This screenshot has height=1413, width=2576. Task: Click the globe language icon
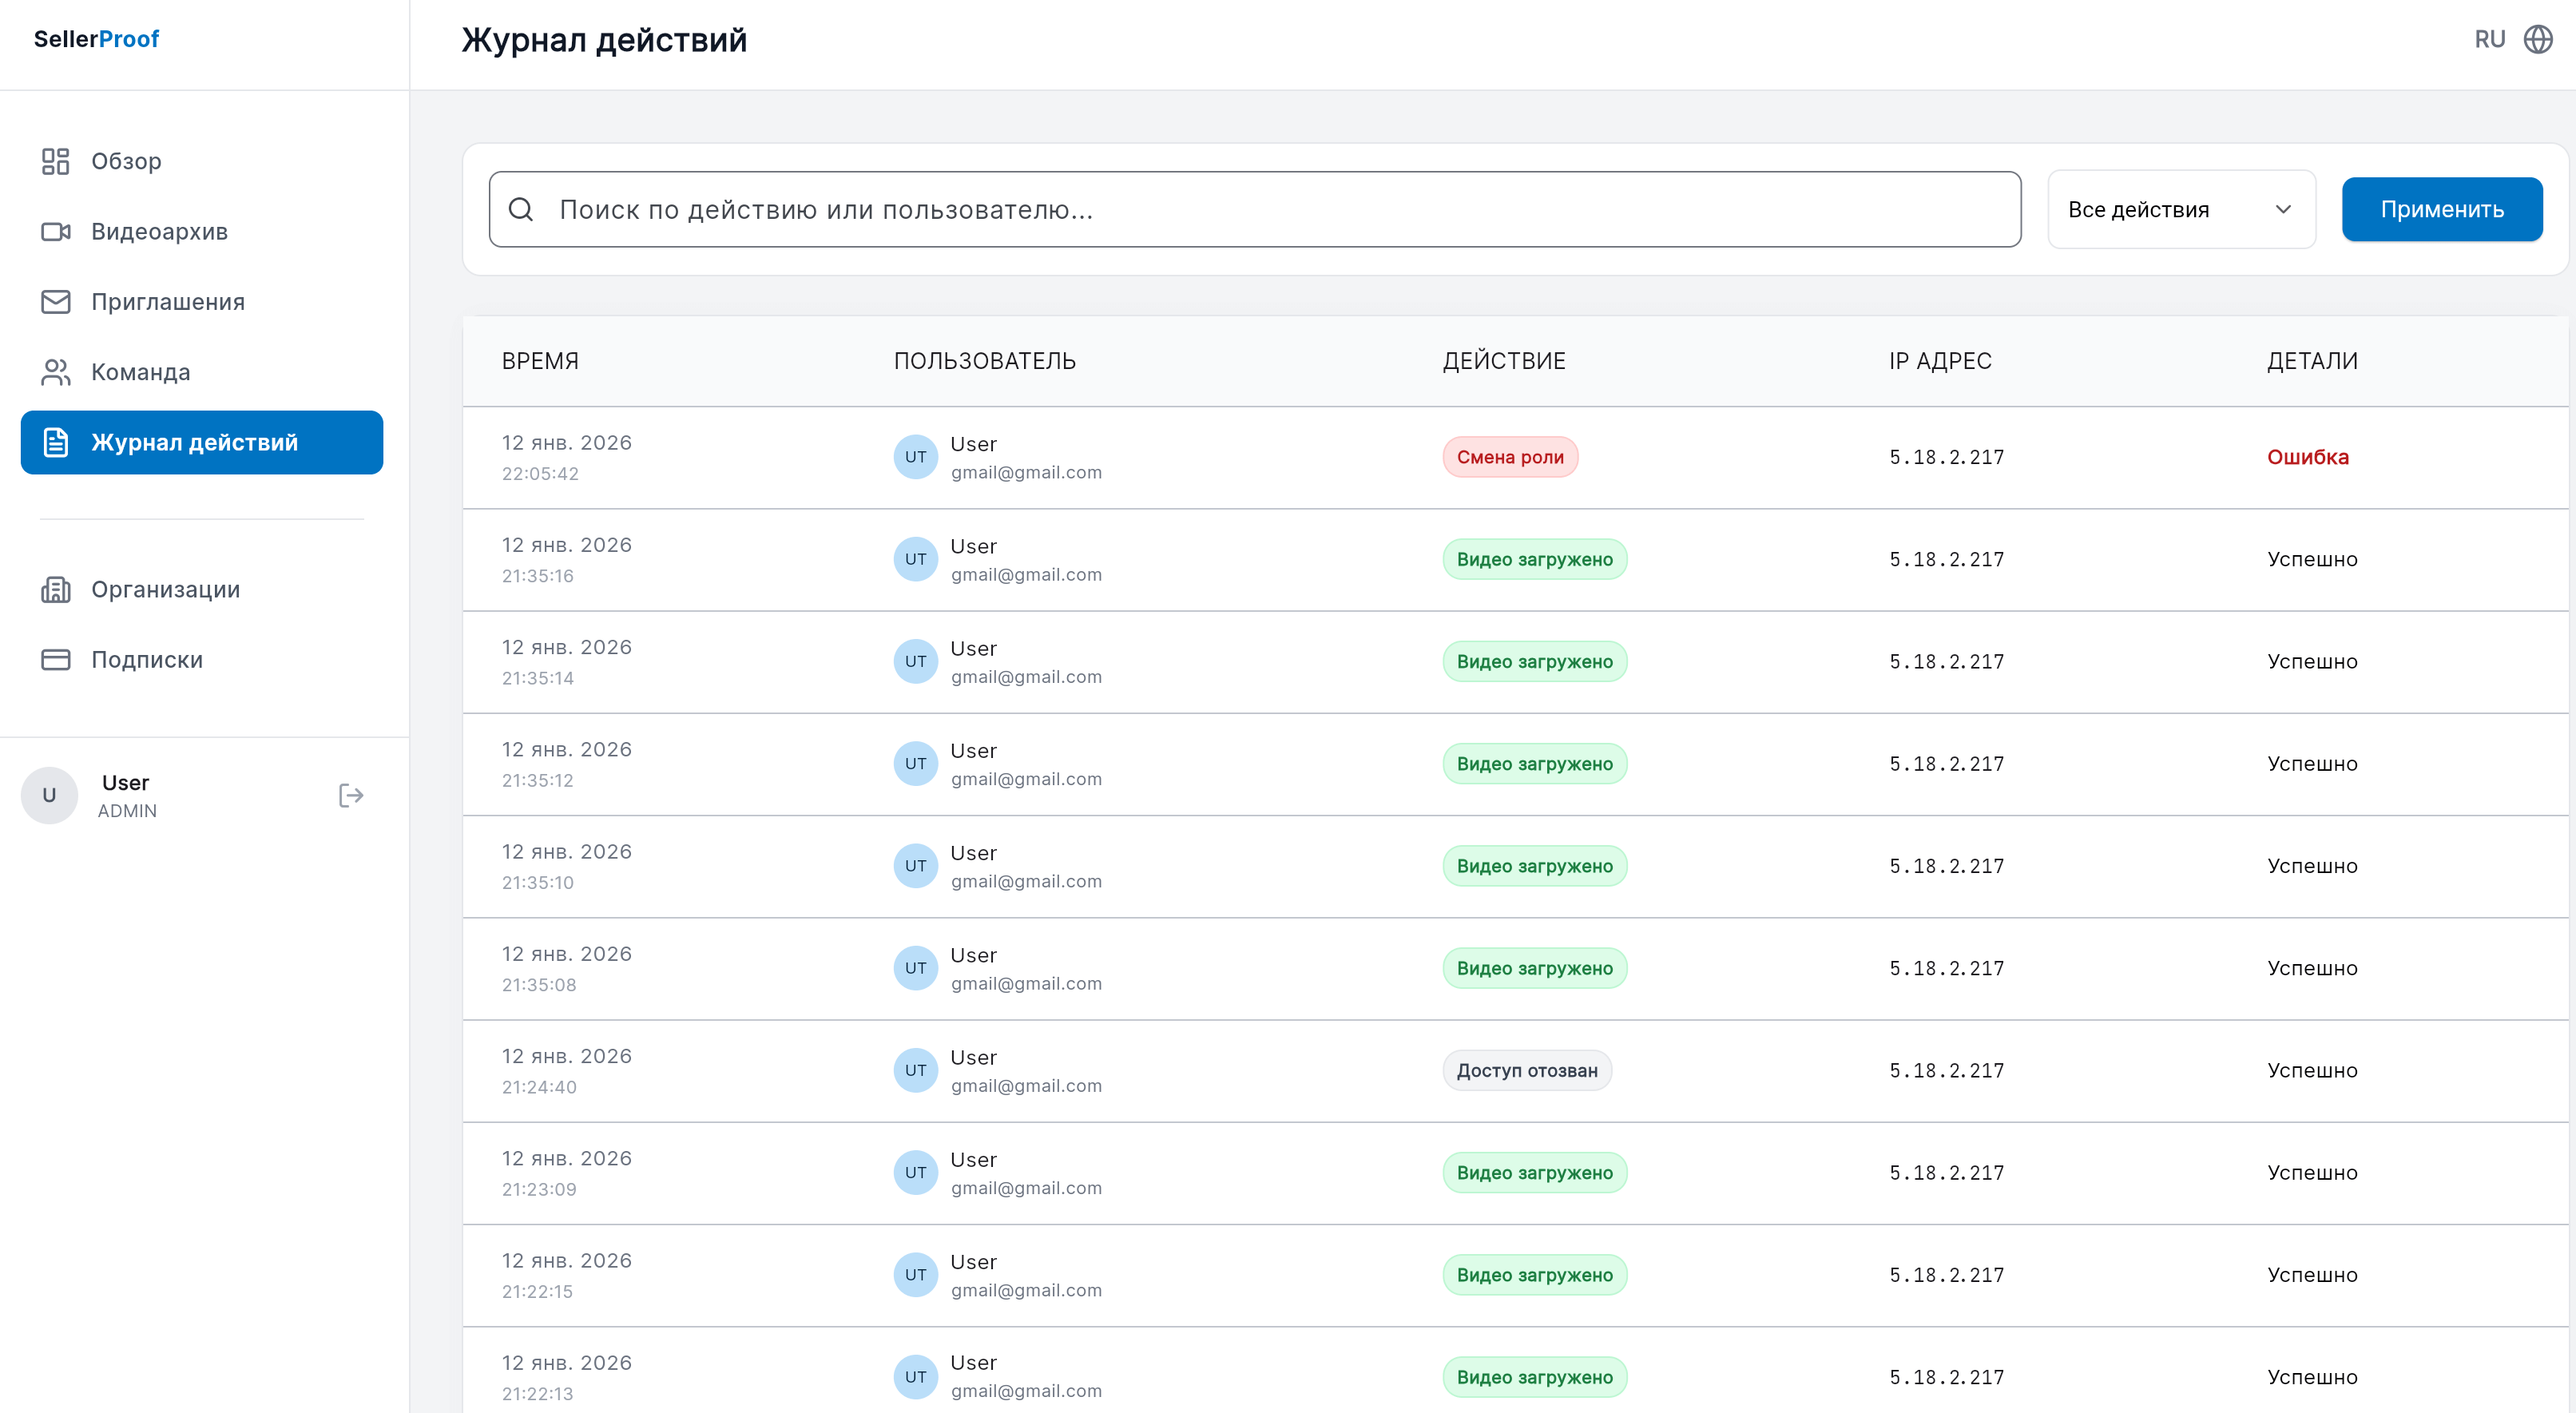pos(2538,39)
